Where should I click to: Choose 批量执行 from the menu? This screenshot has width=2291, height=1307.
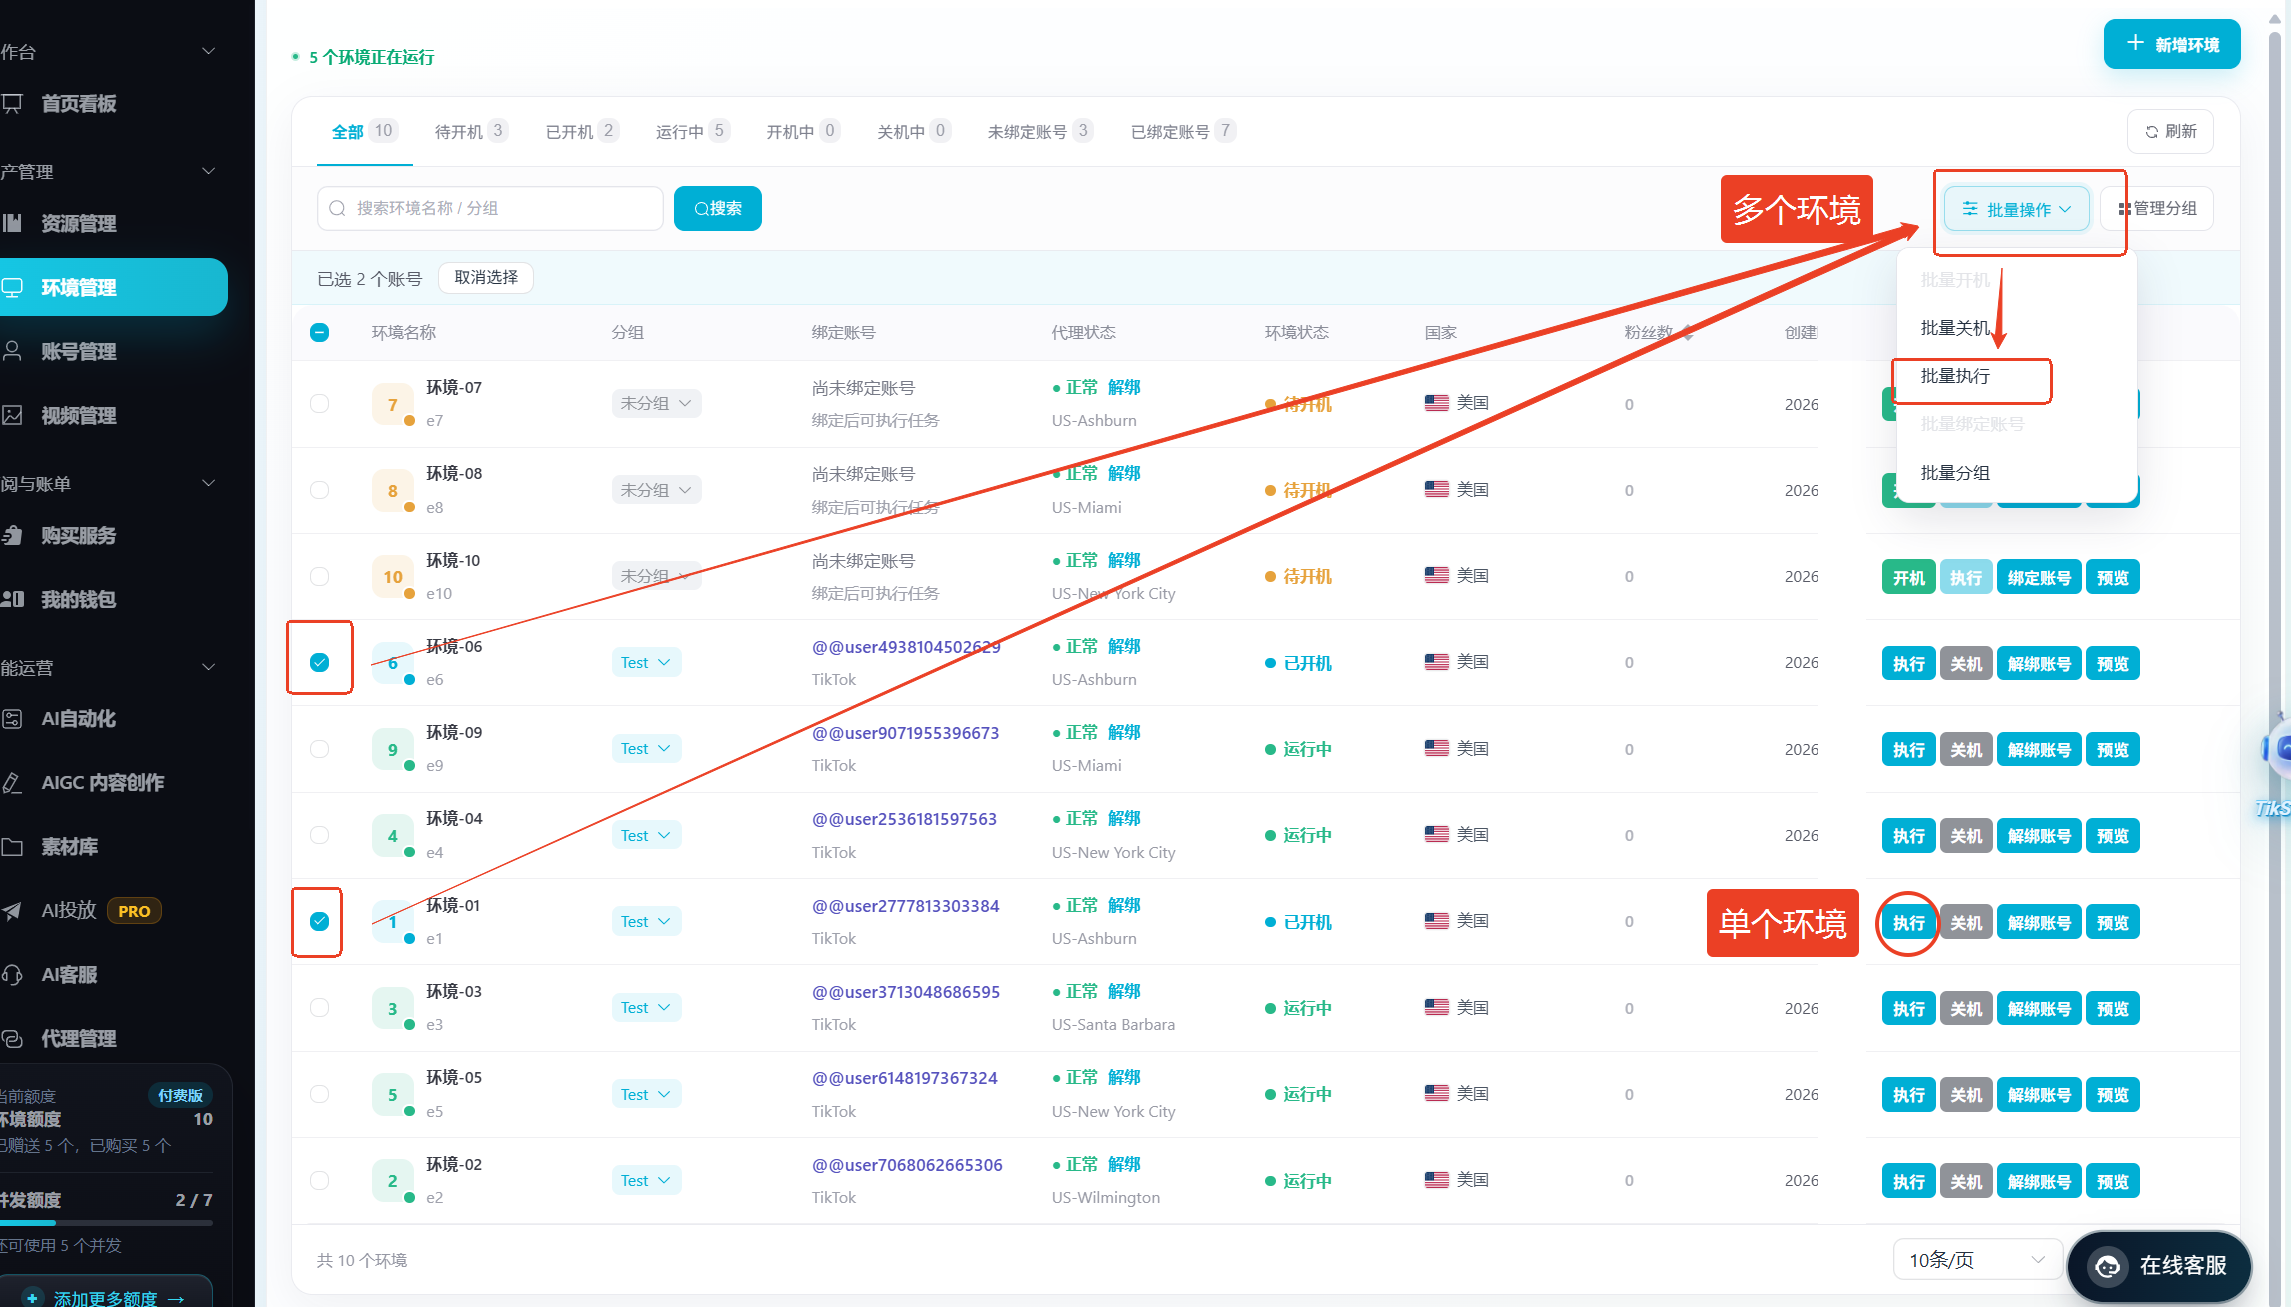click(1971, 377)
